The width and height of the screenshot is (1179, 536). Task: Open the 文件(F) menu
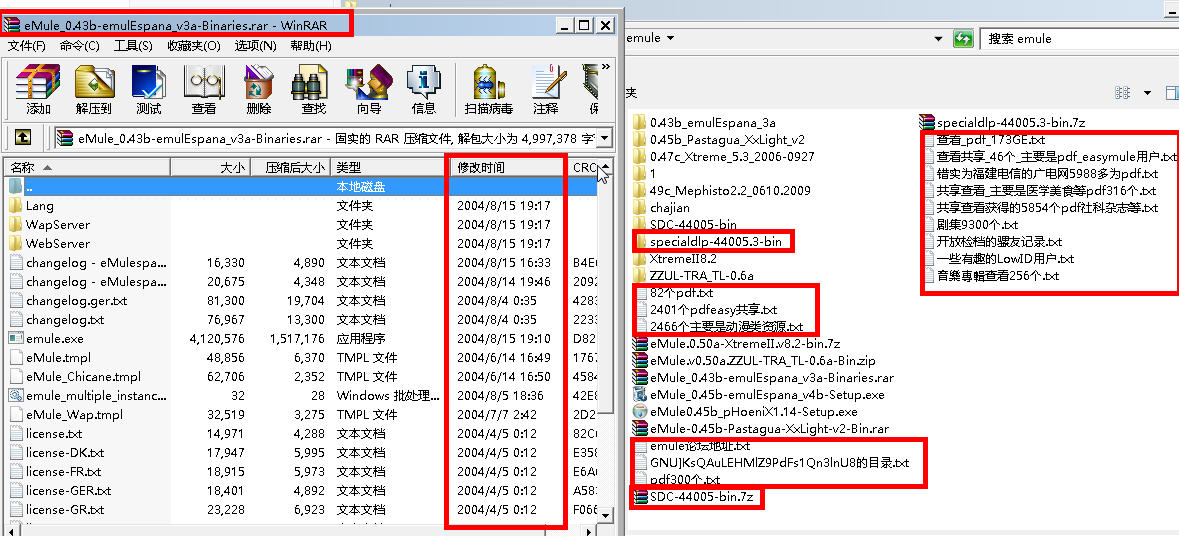tap(27, 46)
